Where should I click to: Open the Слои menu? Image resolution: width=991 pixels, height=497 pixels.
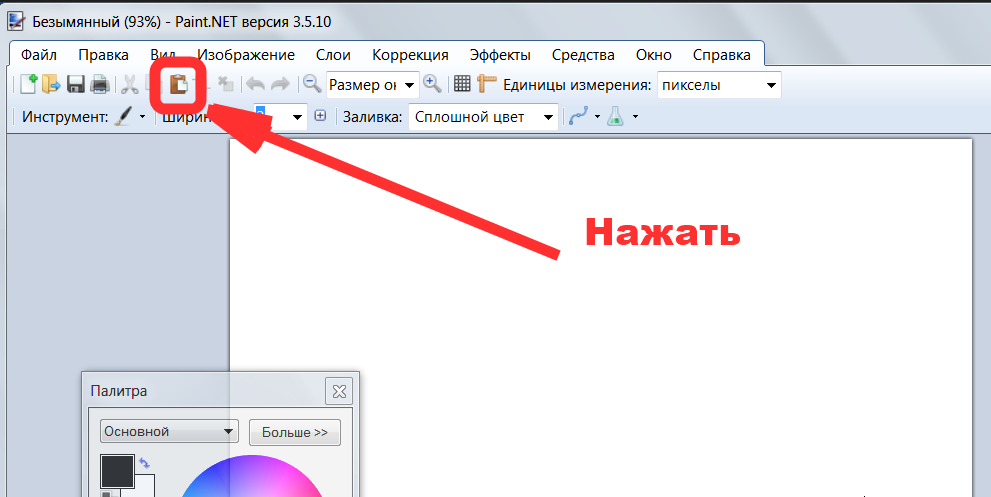333,55
